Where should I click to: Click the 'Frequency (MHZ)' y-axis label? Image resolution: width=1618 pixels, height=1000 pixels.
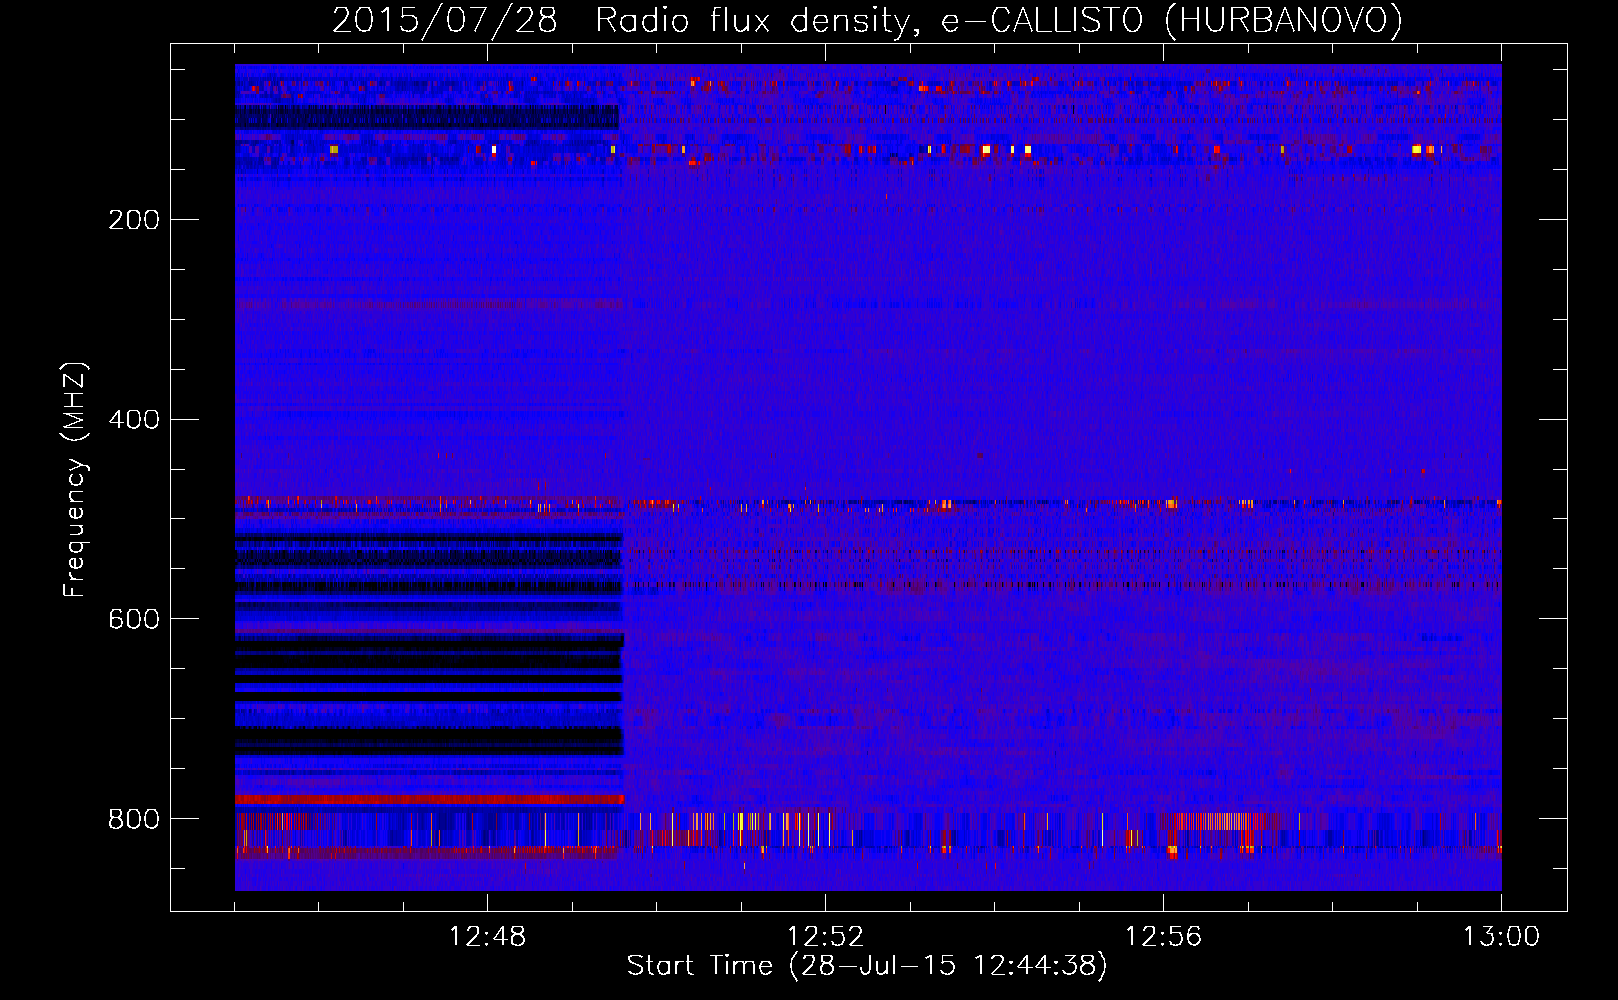pyautogui.click(x=75, y=479)
